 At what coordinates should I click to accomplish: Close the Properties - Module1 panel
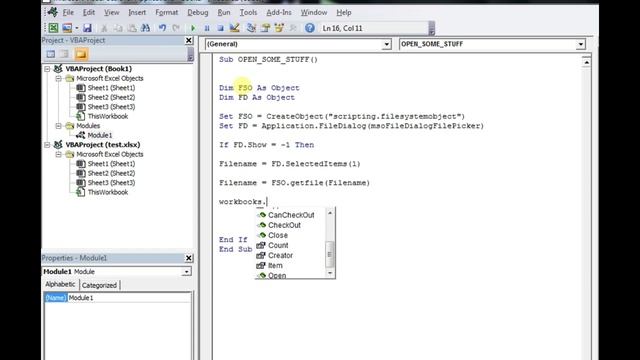(189, 258)
